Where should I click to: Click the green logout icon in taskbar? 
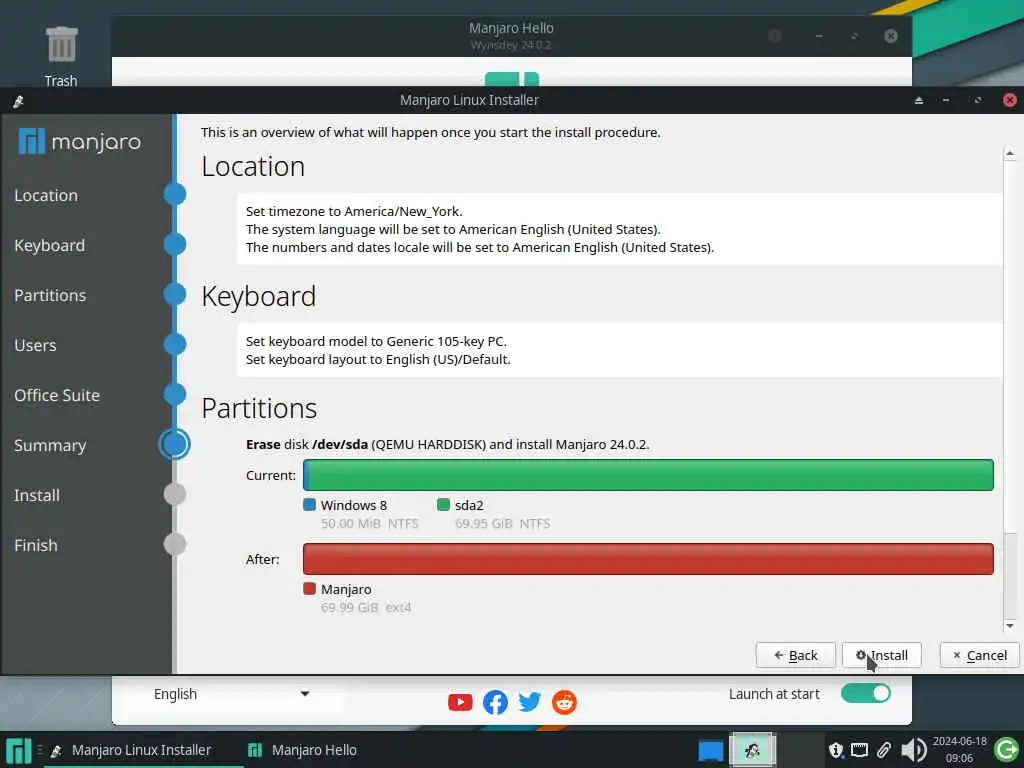(x=1006, y=750)
